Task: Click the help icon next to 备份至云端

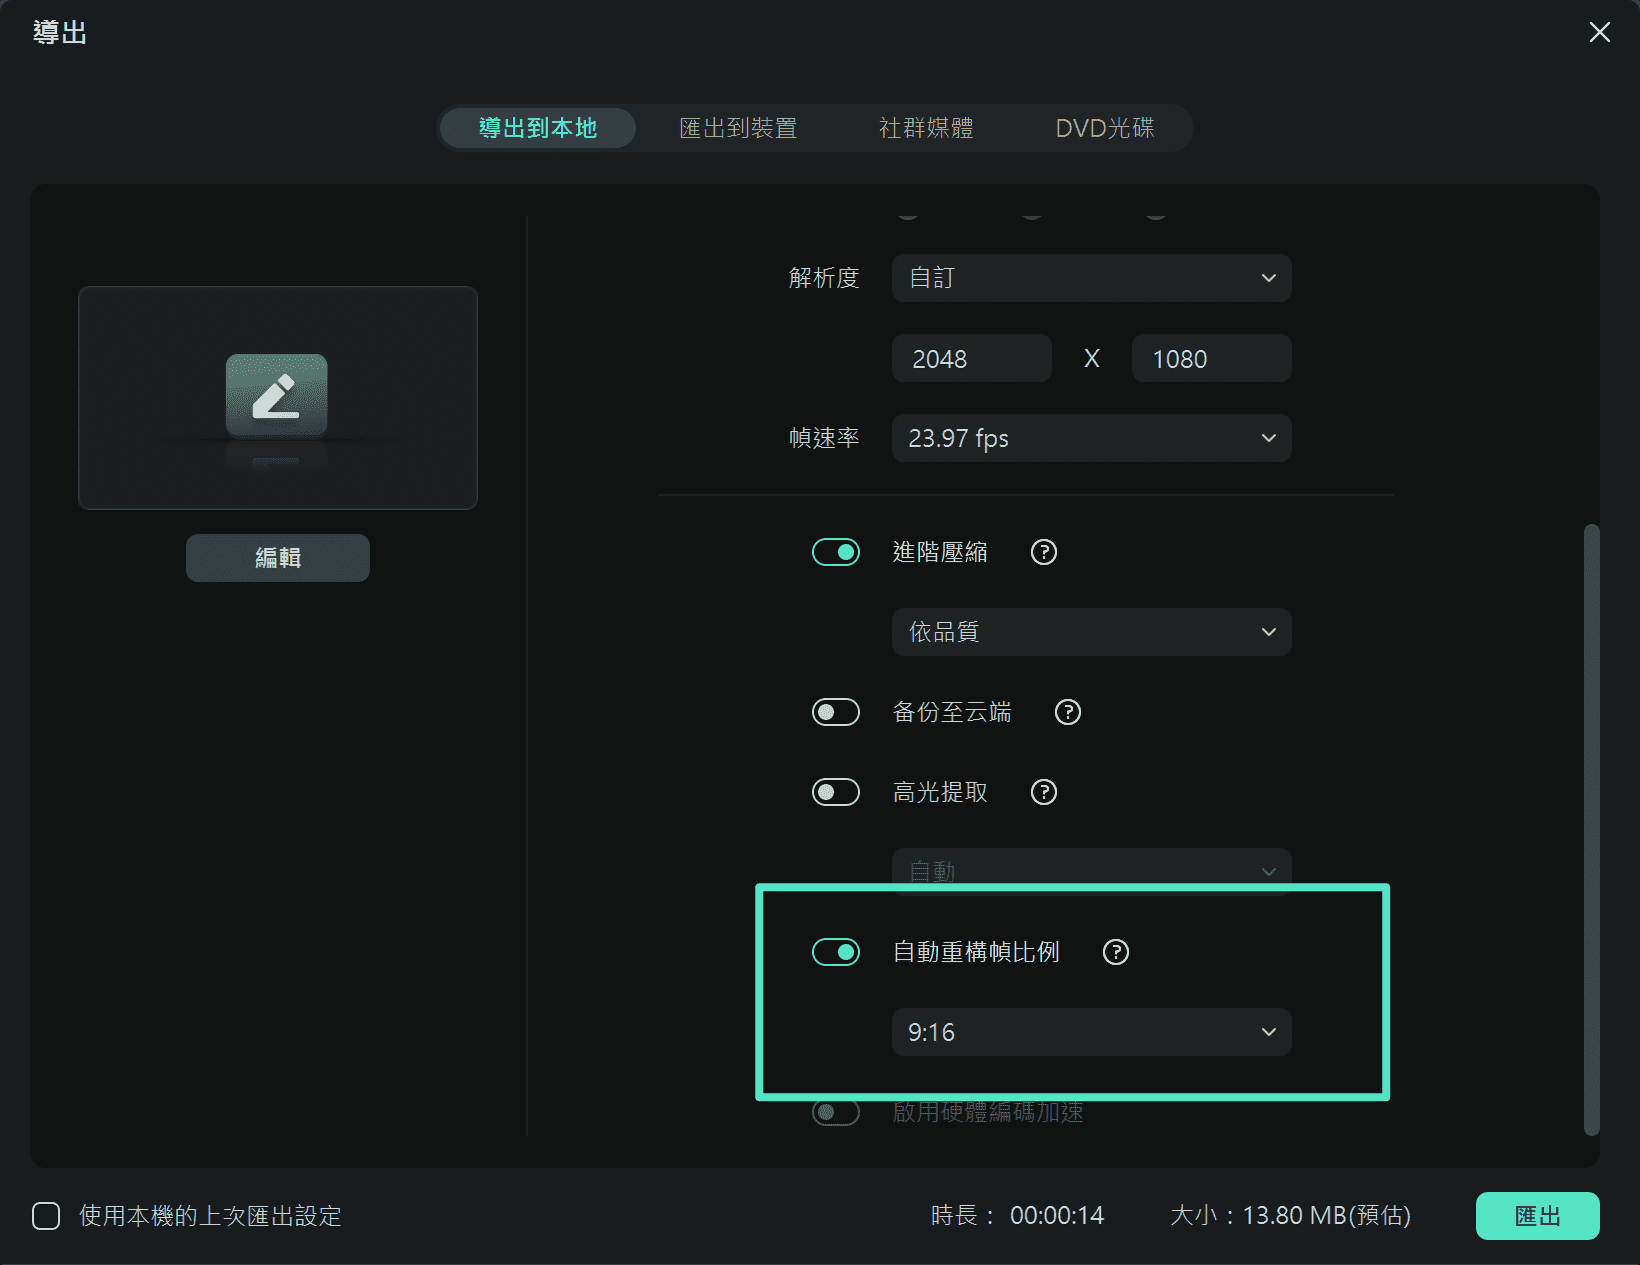Action: coord(1068,712)
